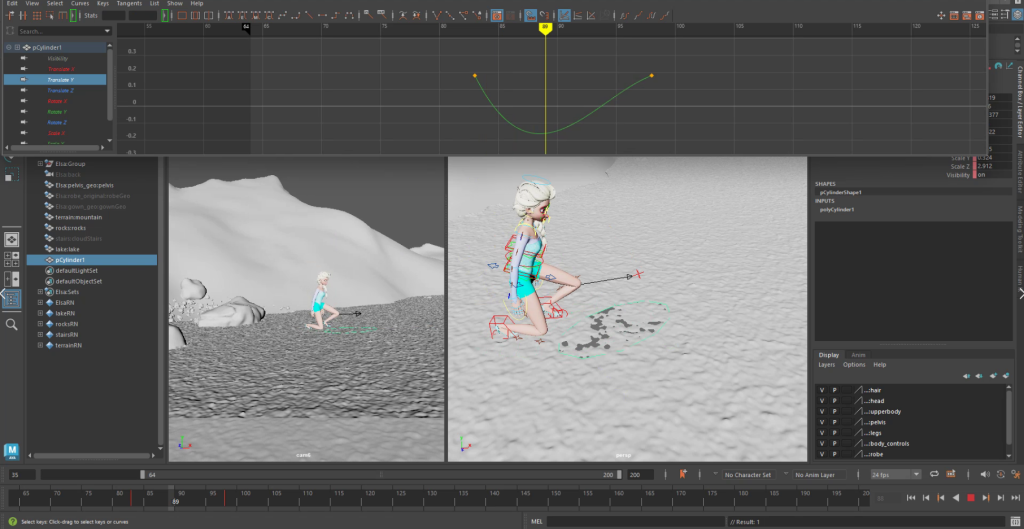Viewport: 1024px width, 529px height.
Task: Open the Show menu
Action: pos(174,3)
